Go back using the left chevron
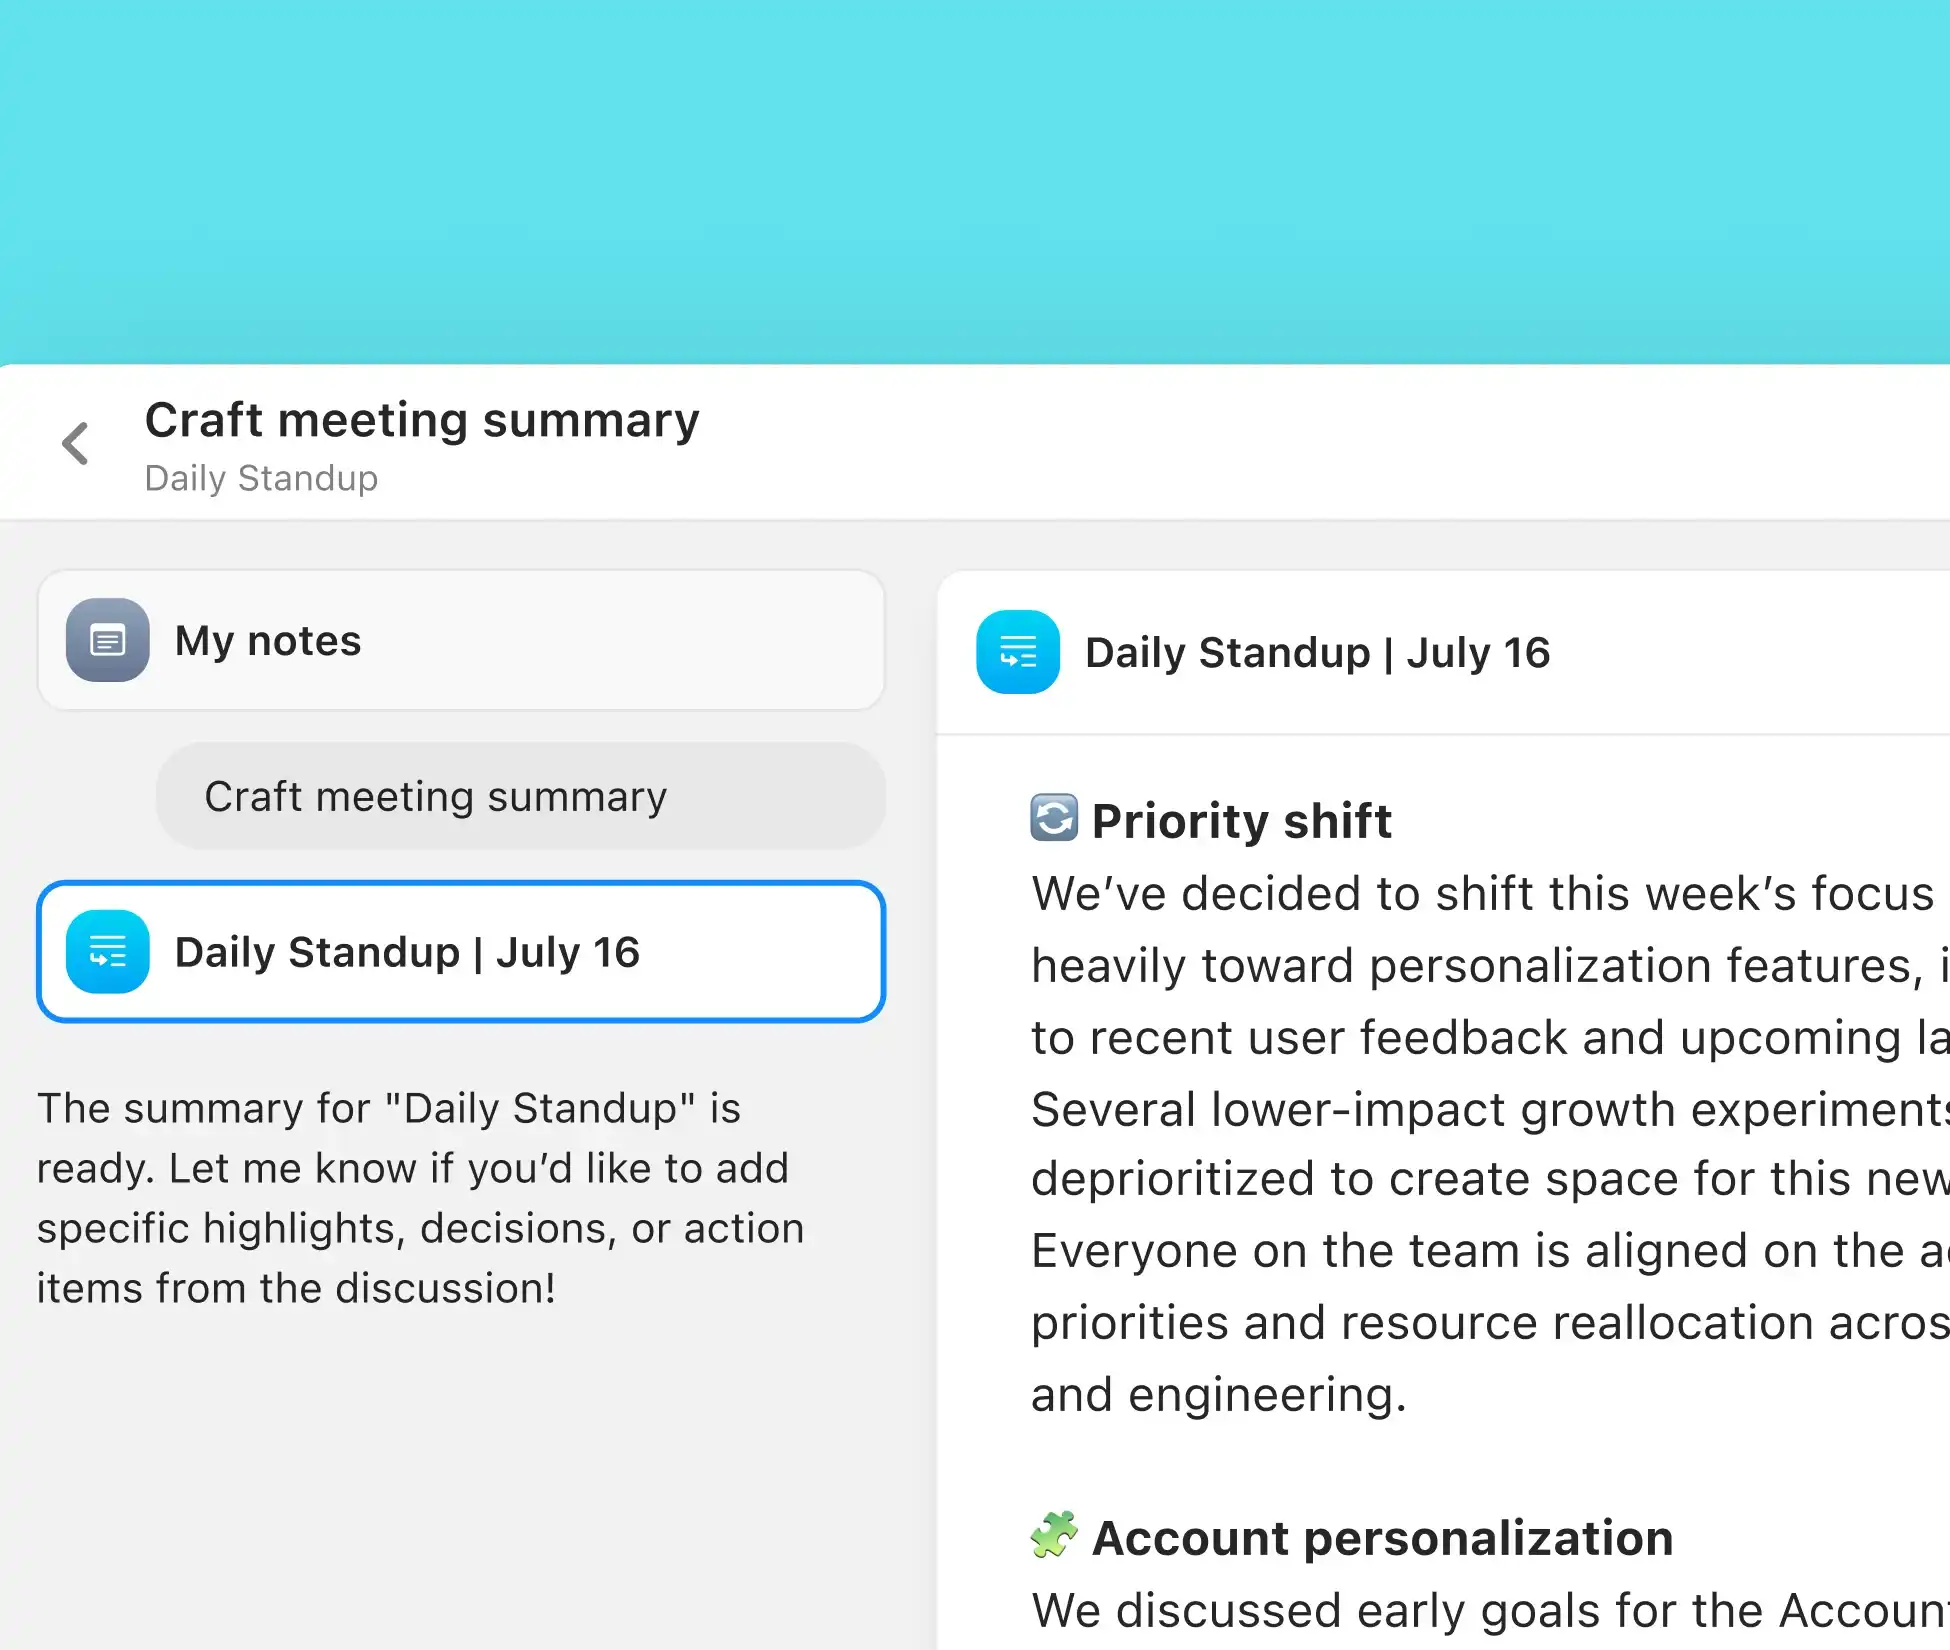This screenshot has width=1950, height=1650. point(75,443)
